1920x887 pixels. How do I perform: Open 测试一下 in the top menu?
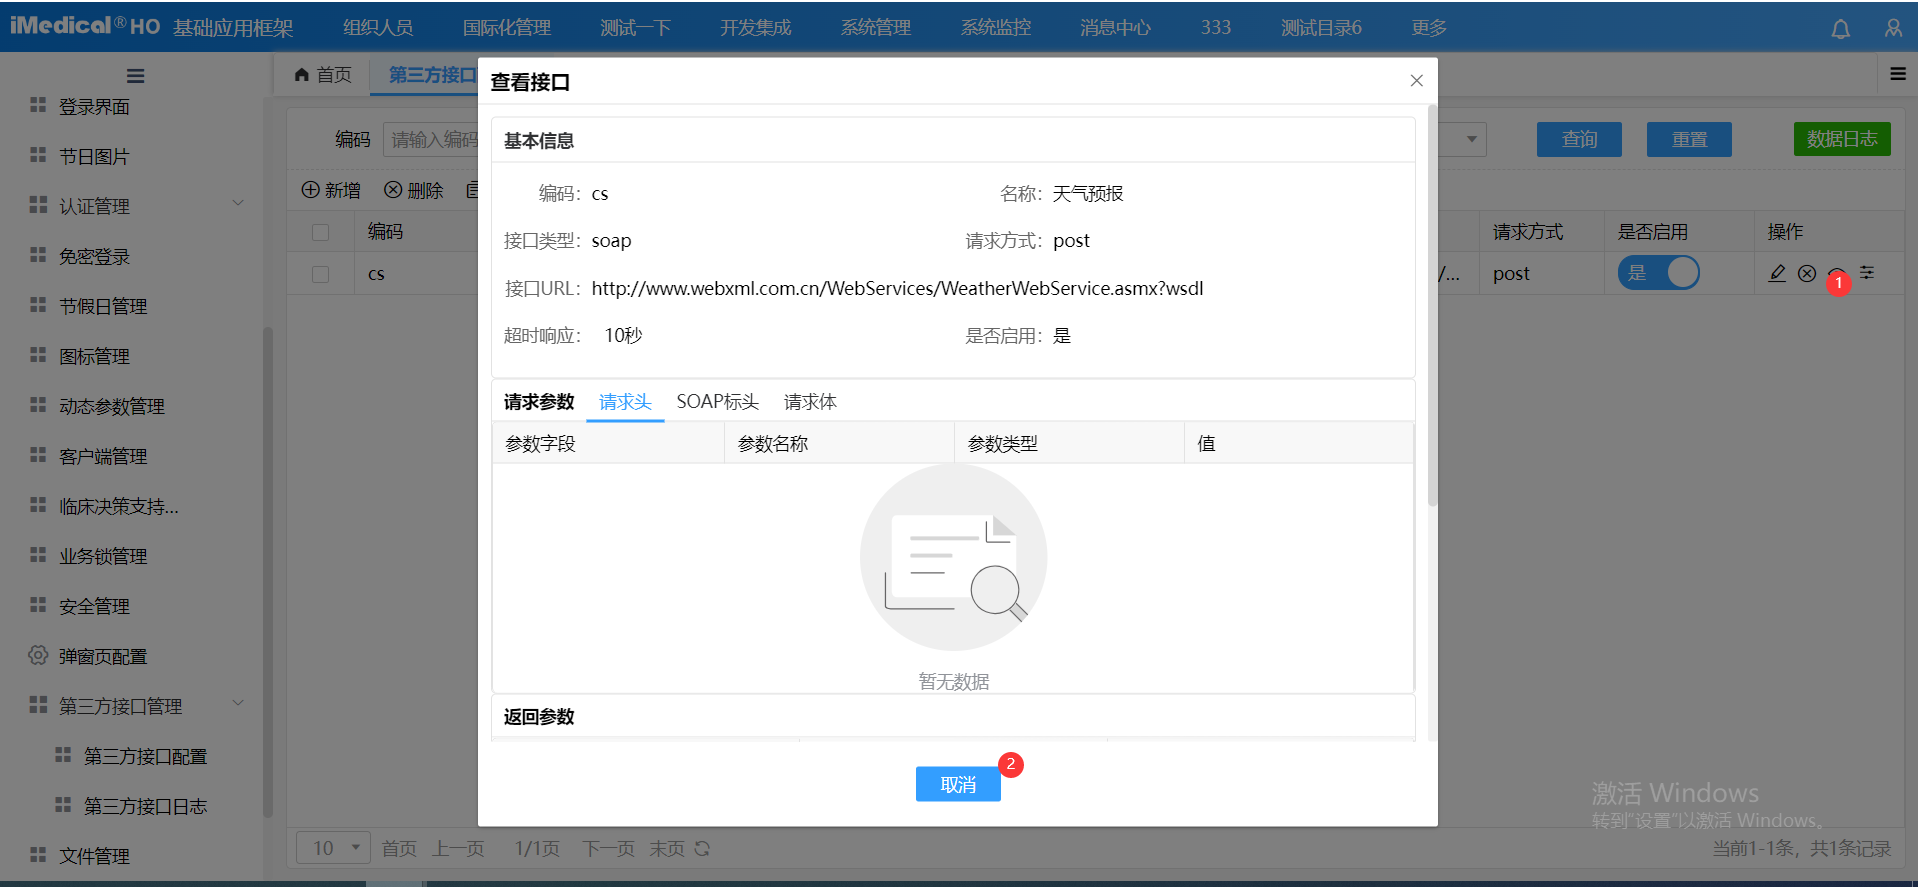pos(636,28)
